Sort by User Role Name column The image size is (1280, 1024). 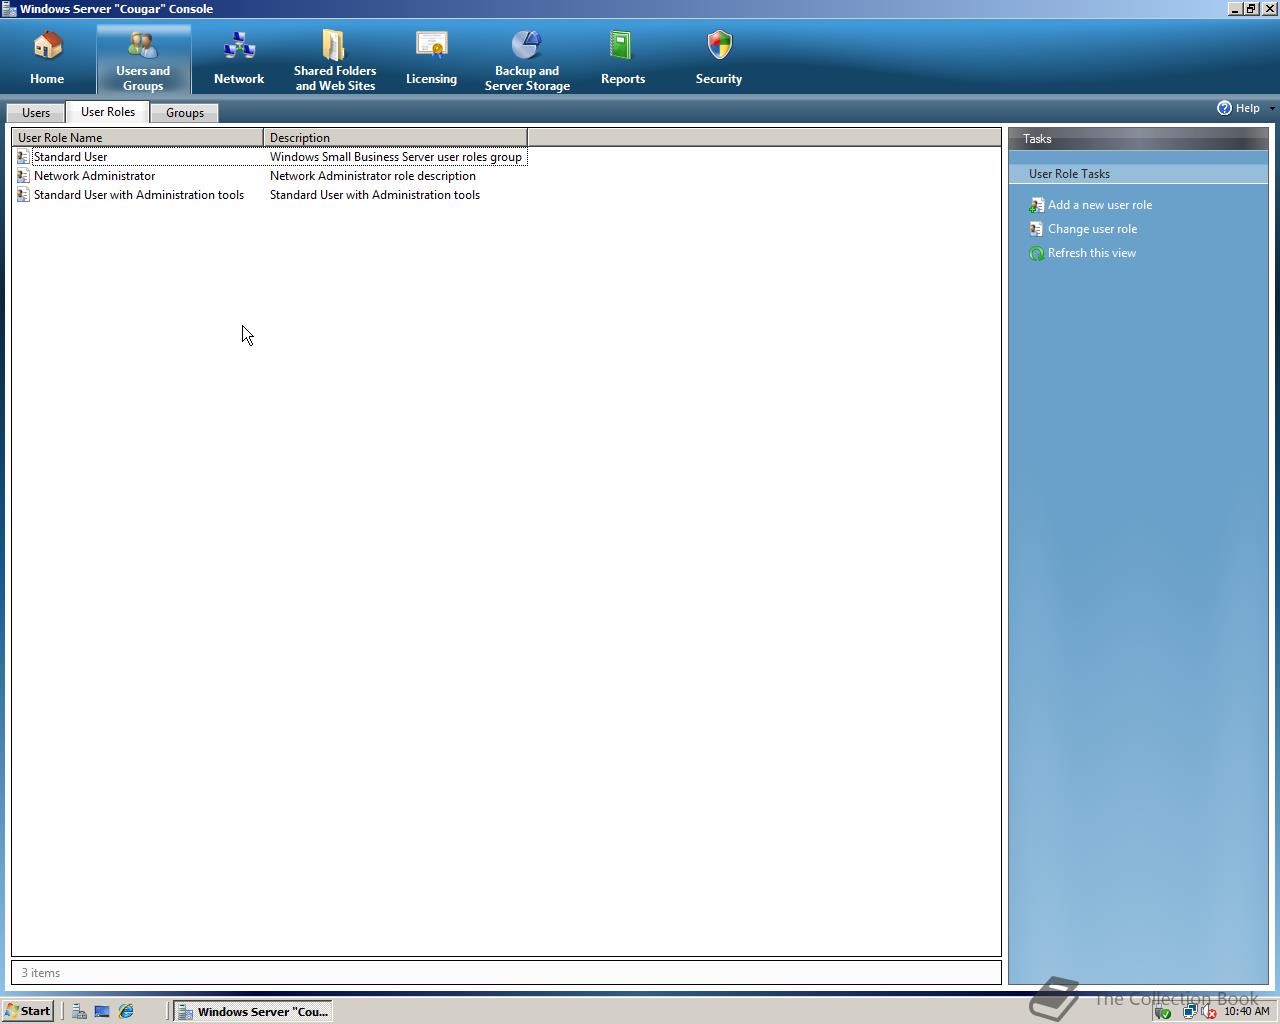pos(138,138)
